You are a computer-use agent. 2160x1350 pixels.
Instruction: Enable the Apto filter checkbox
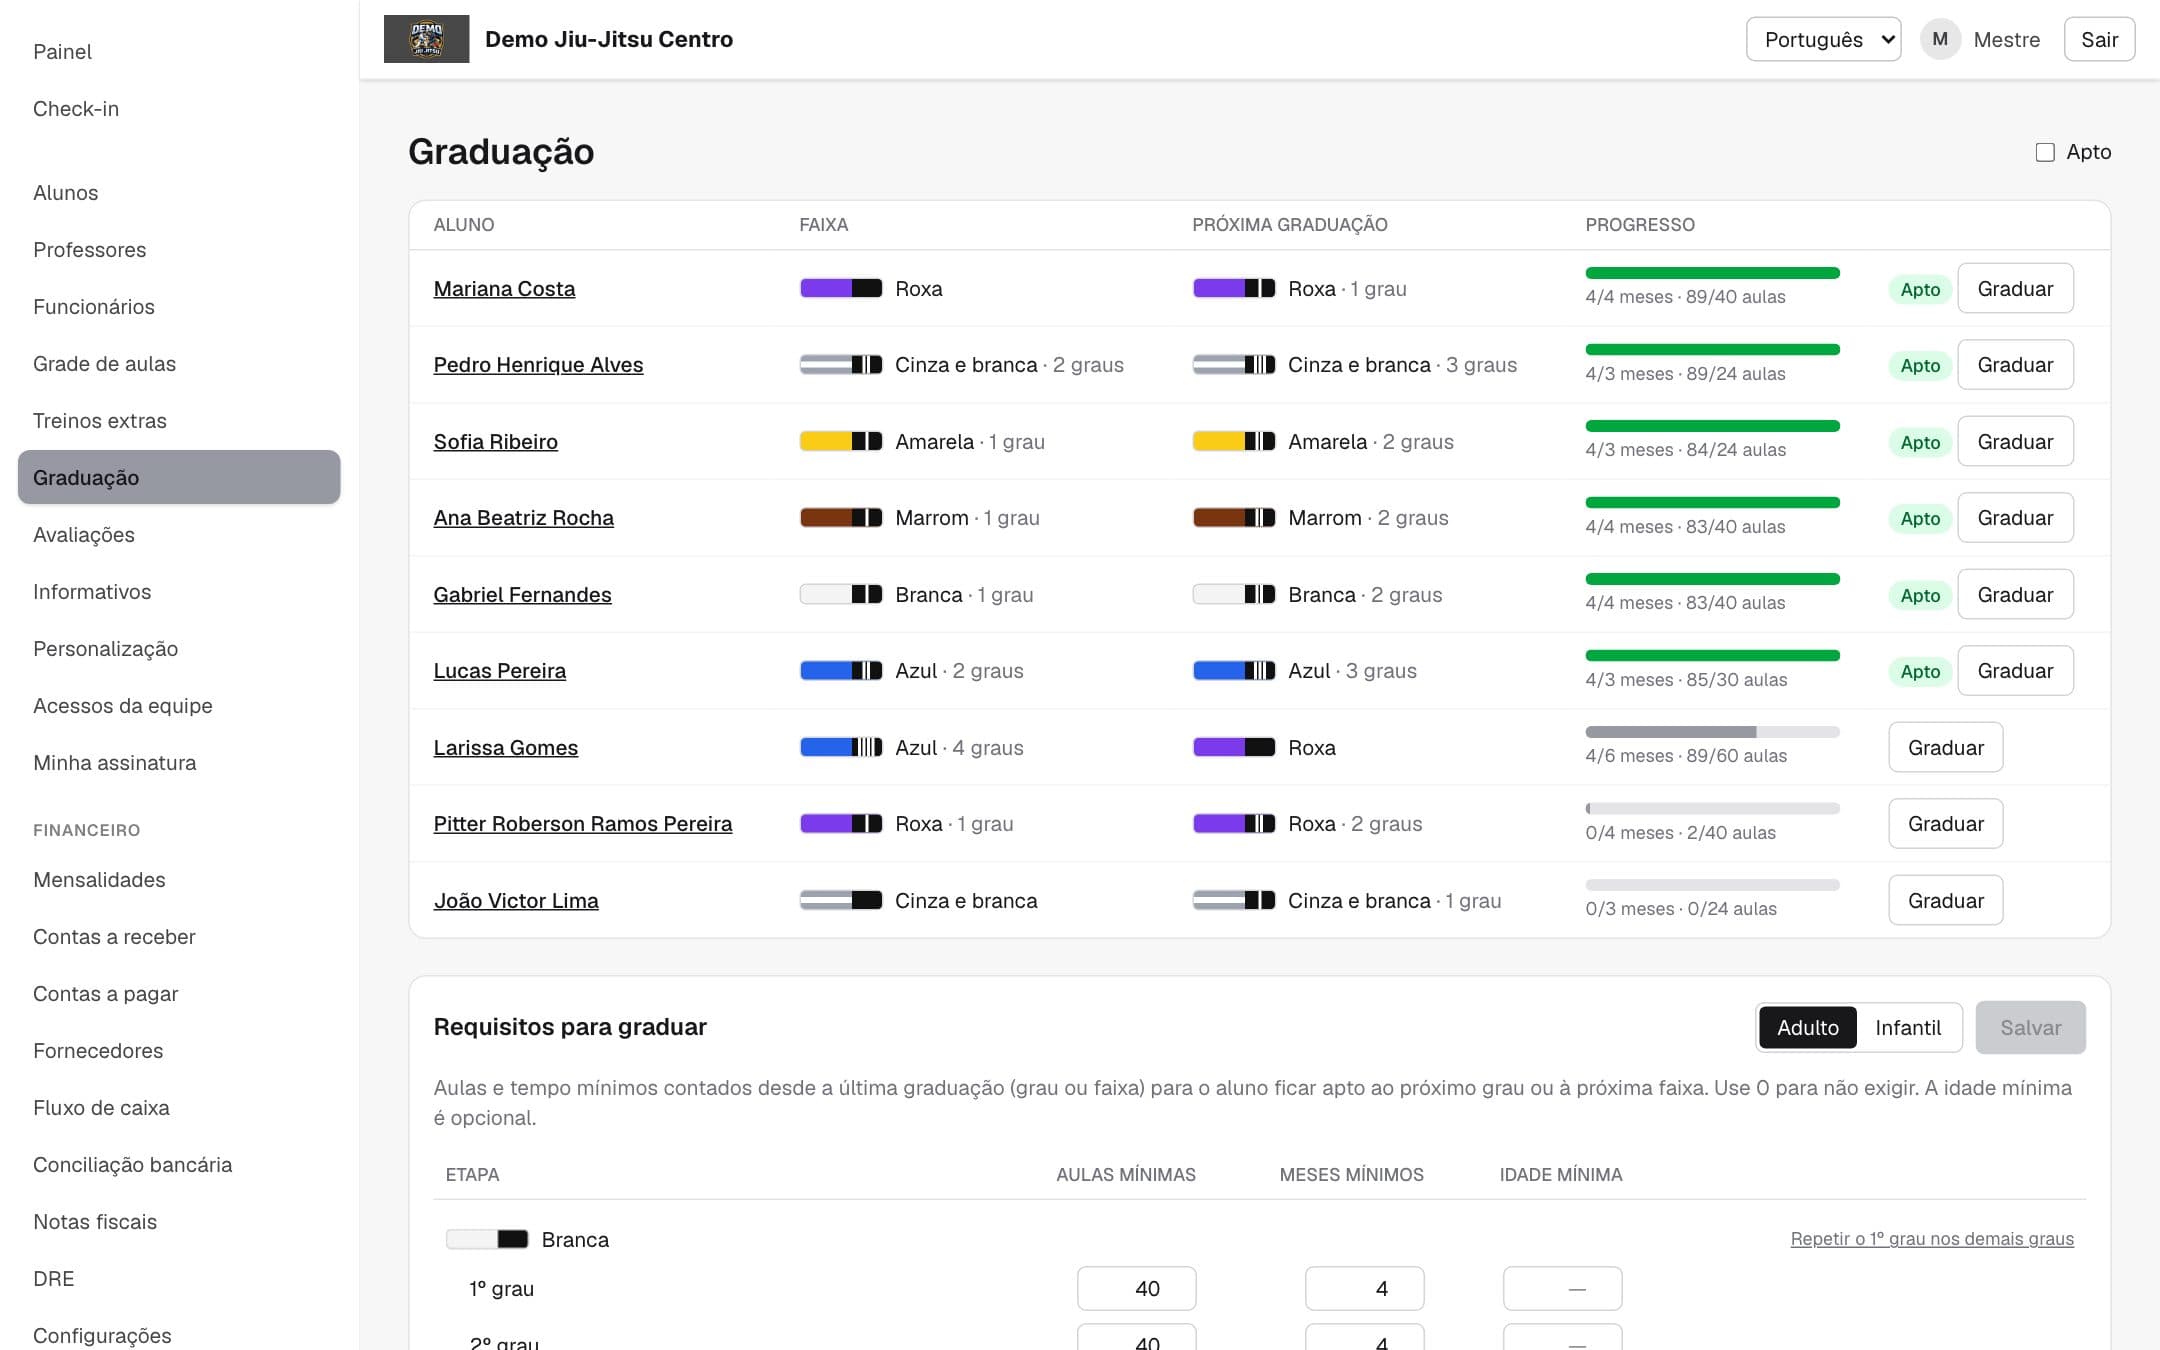tap(2045, 152)
